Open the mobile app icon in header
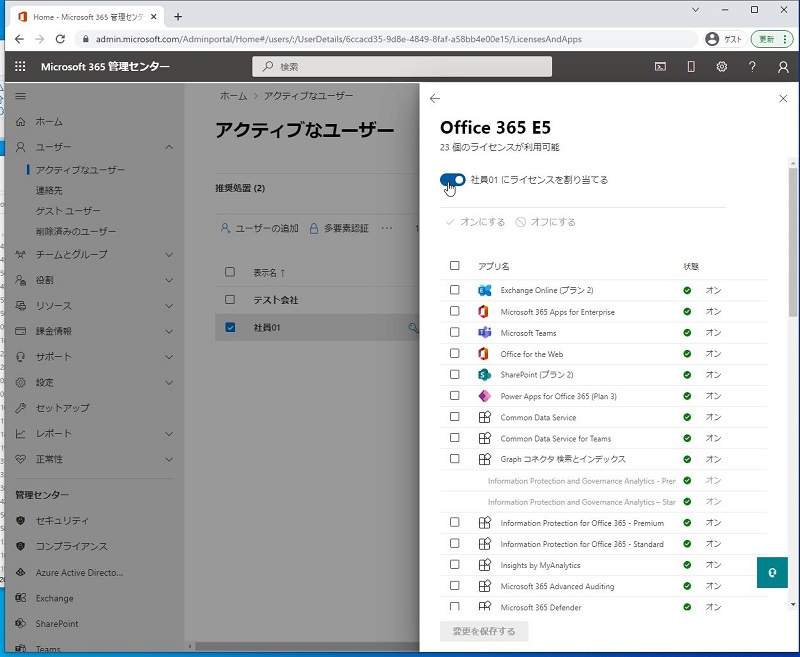This screenshot has height=657, width=800. tap(691, 66)
